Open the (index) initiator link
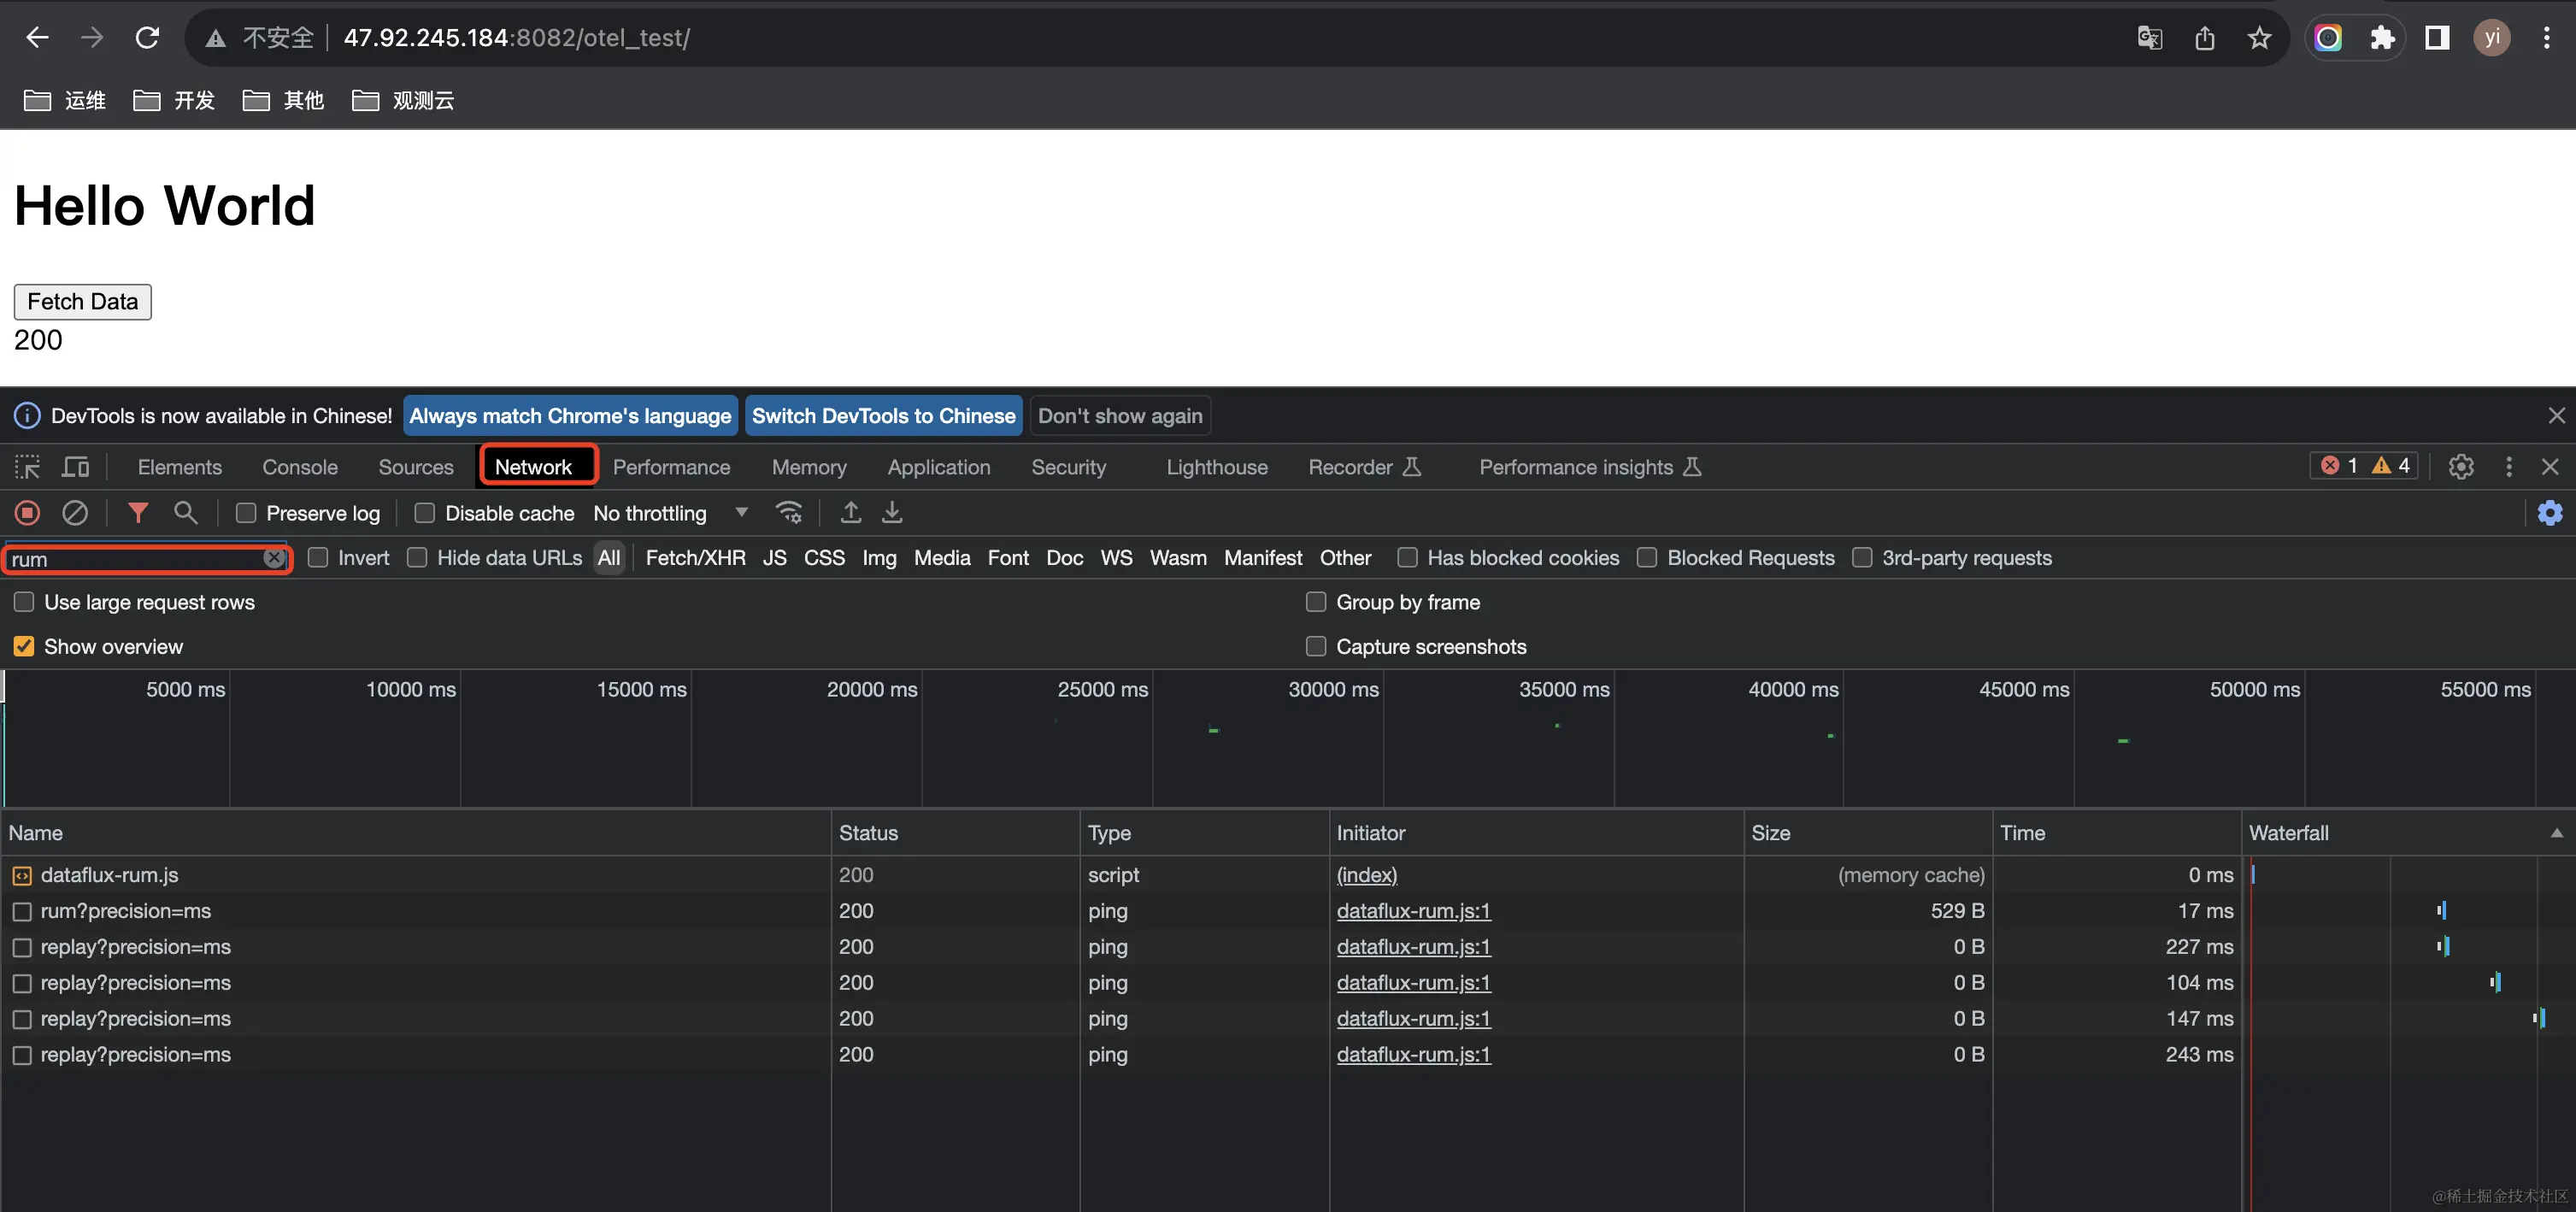Viewport: 2576px width, 1212px height. 1366,875
